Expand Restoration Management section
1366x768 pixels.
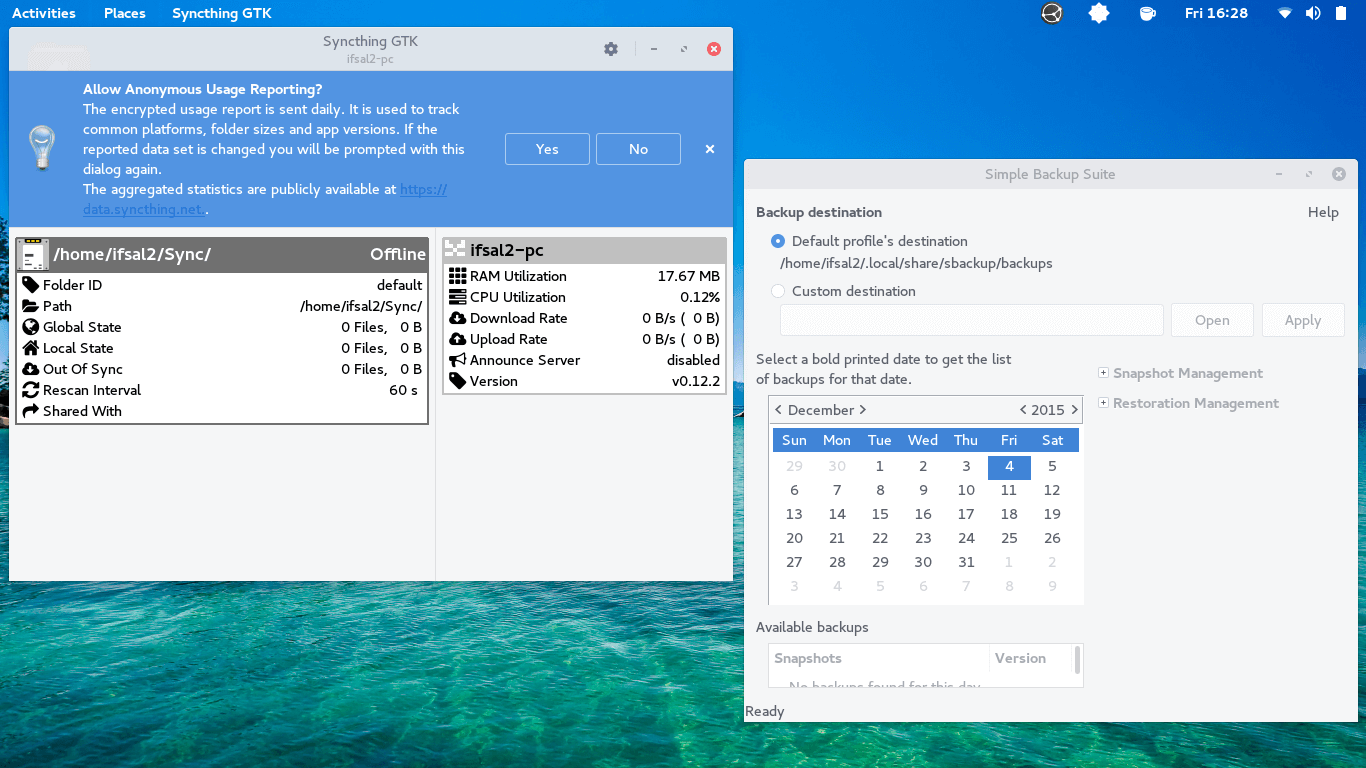click(x=1103, y=403)
